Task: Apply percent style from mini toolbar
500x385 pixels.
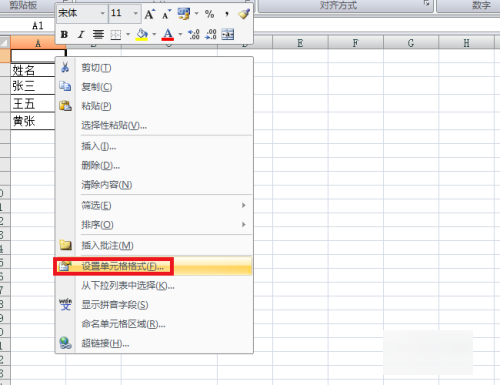Action: pos(209,14)
